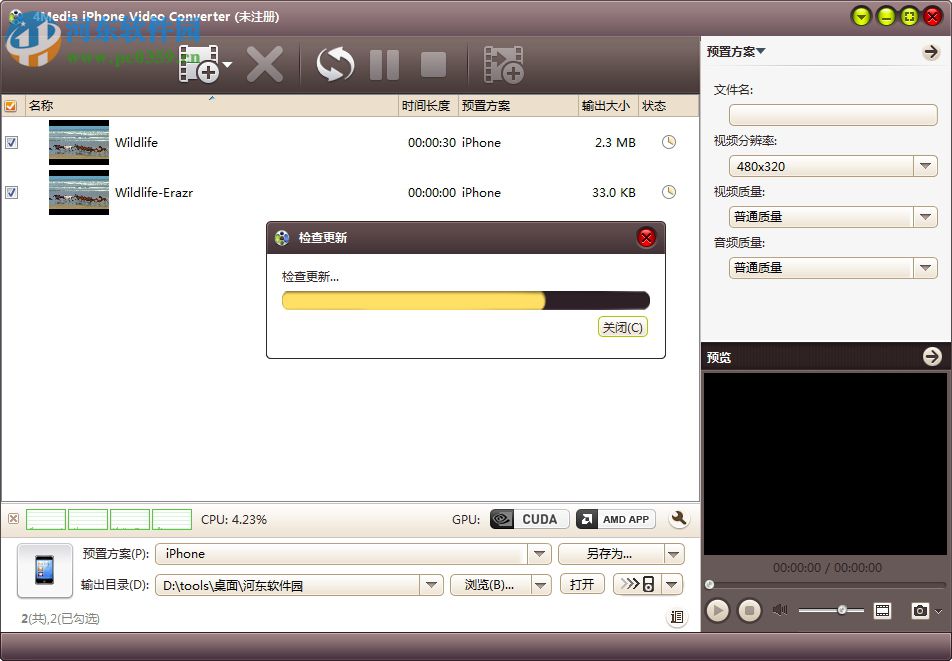Delete selected file using the X toolbar icon
952x661 pixels.
click(265, 62)
